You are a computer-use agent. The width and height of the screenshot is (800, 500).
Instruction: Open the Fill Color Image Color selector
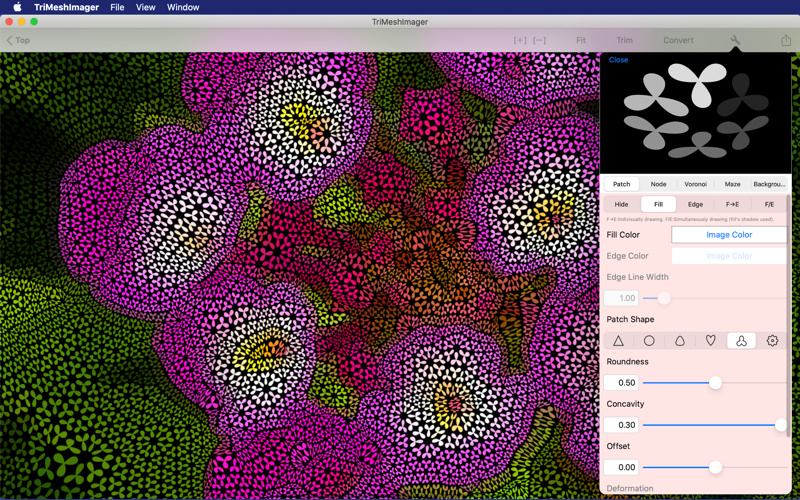pyautogui.click(x=729, y=235)
